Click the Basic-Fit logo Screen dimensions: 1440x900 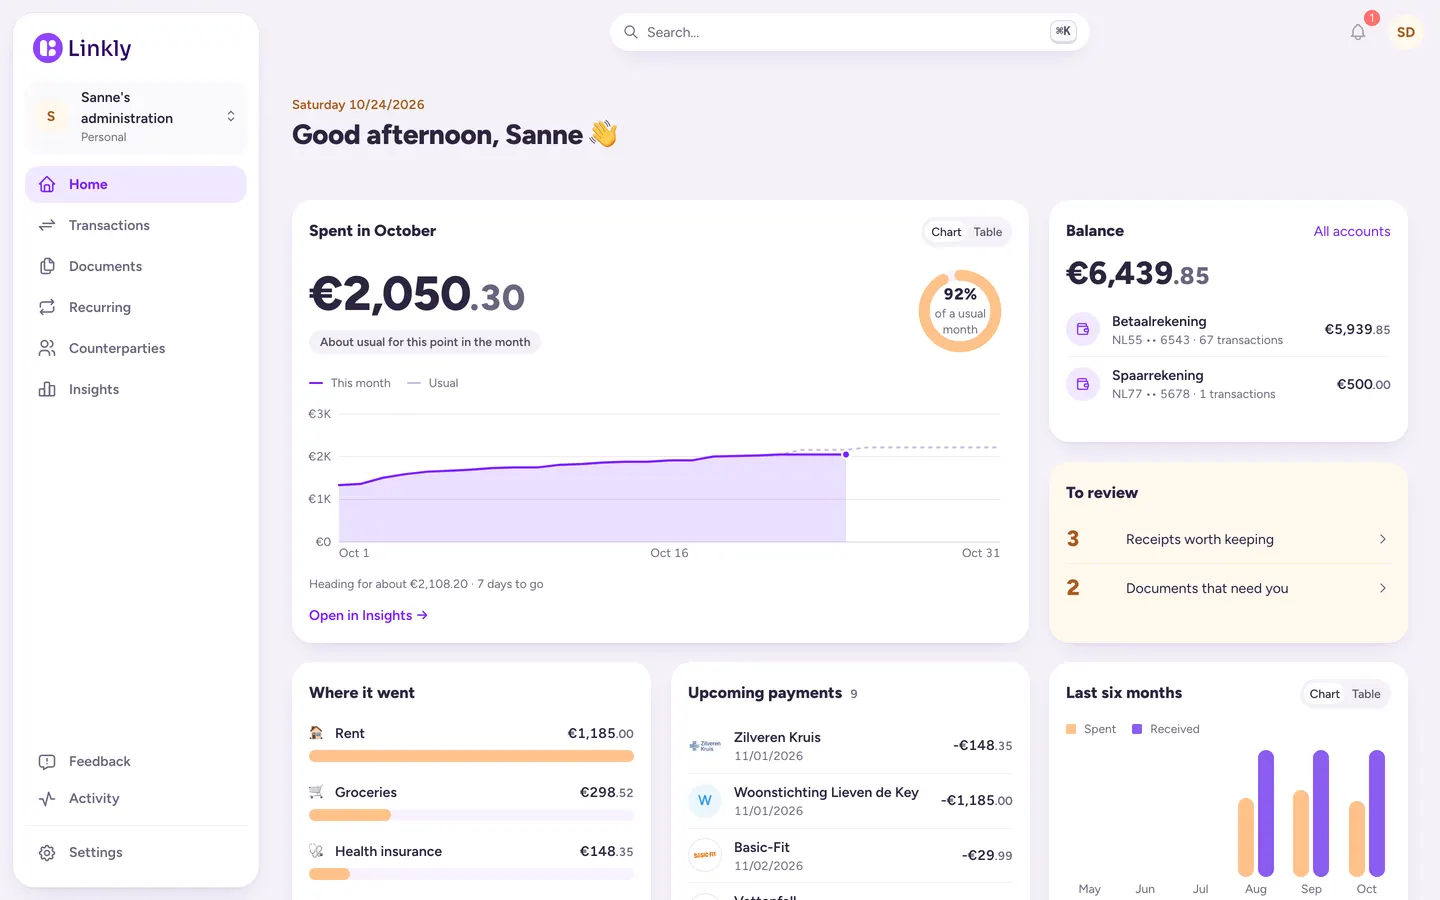[705, 855]
